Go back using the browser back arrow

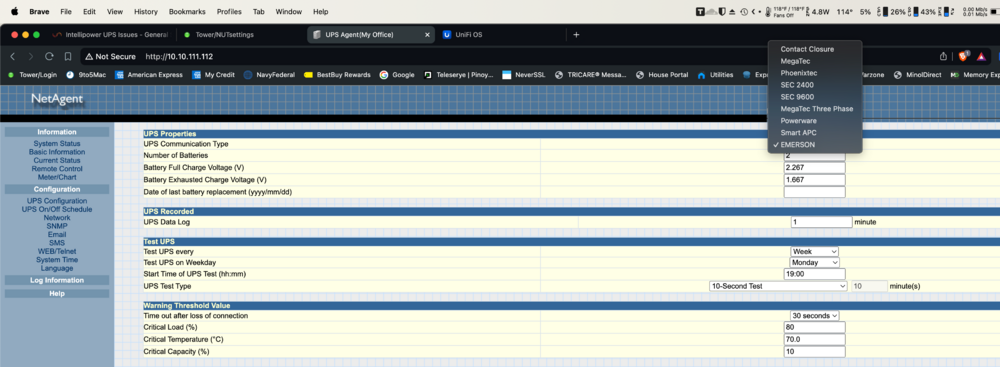13,56
